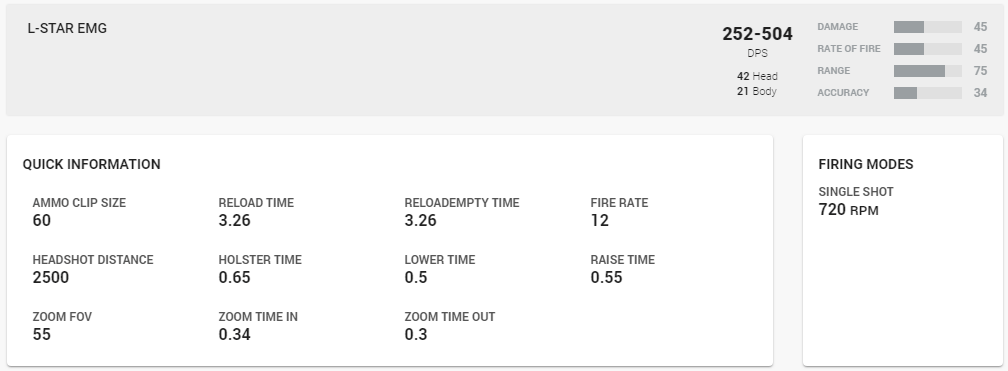Click the Holster Time value 0.65

235,277
